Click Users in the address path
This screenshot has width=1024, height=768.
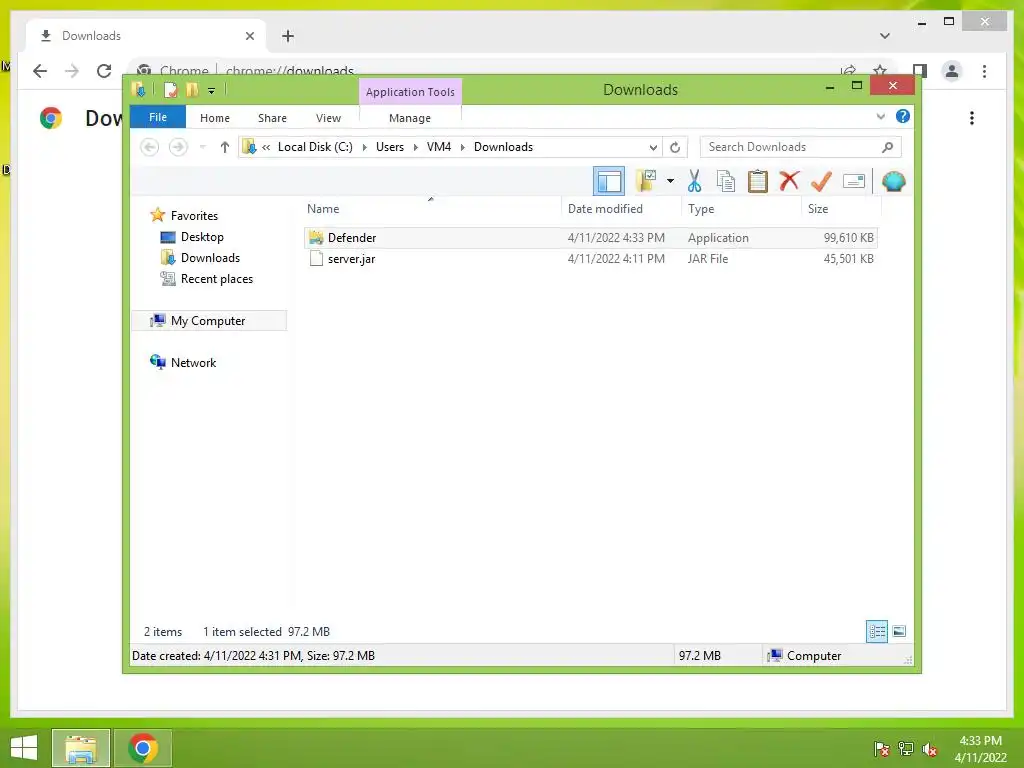390,147
